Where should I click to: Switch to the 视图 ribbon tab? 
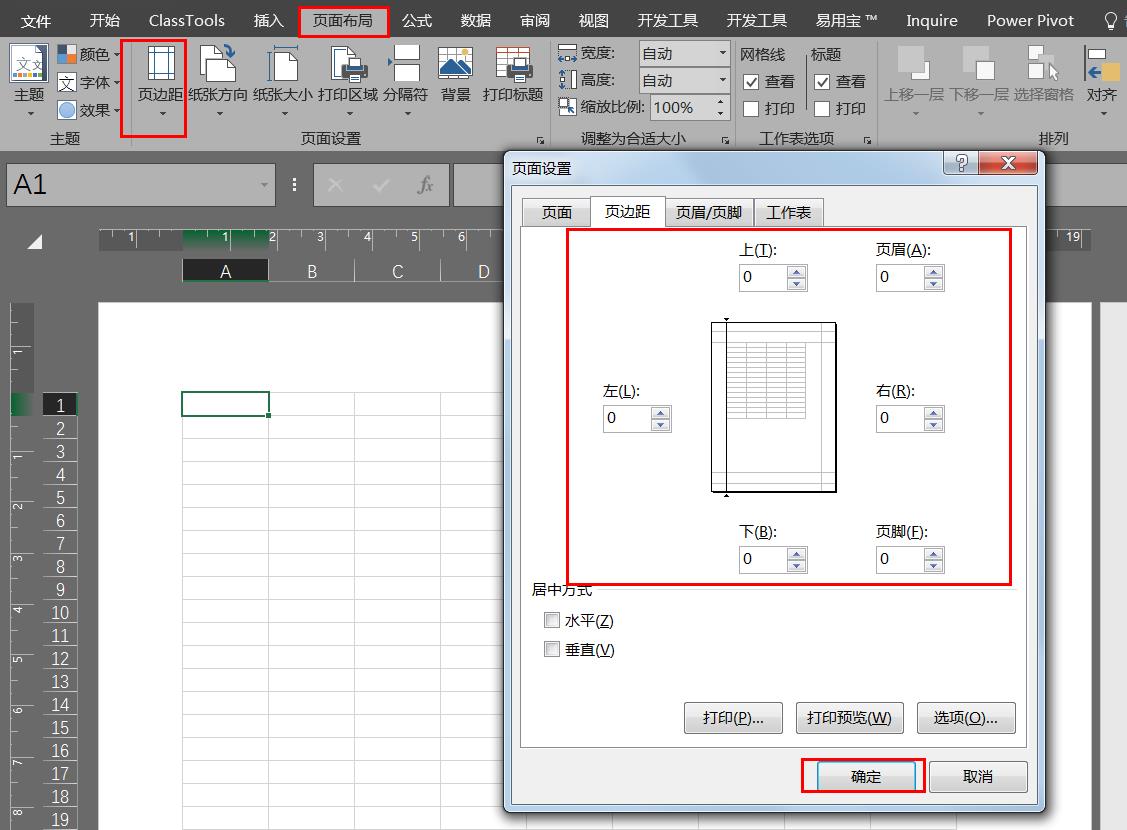[x=593, y=19]
